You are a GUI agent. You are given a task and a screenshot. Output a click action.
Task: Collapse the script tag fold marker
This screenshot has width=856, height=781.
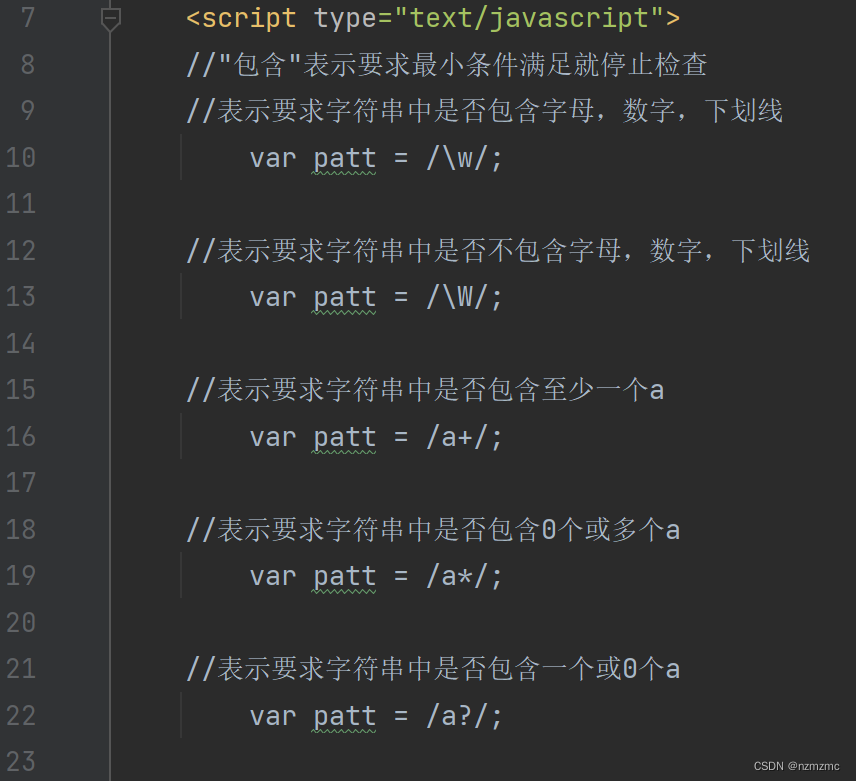coord(111,20)
